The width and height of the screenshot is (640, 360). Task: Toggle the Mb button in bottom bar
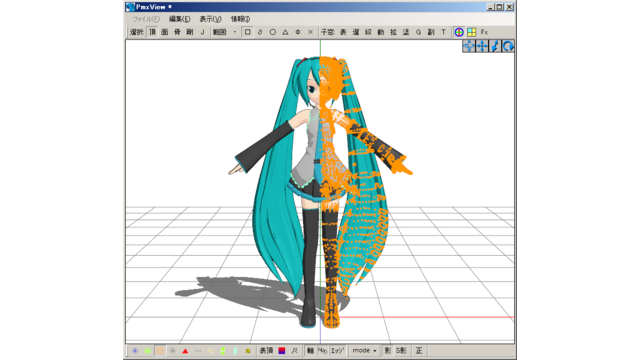(322, 351)
